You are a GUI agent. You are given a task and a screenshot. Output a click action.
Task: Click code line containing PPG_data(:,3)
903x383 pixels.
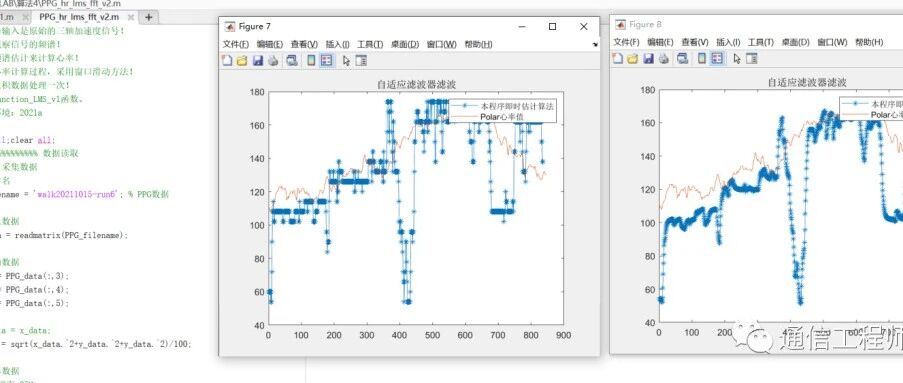click(x=35, y=275)
